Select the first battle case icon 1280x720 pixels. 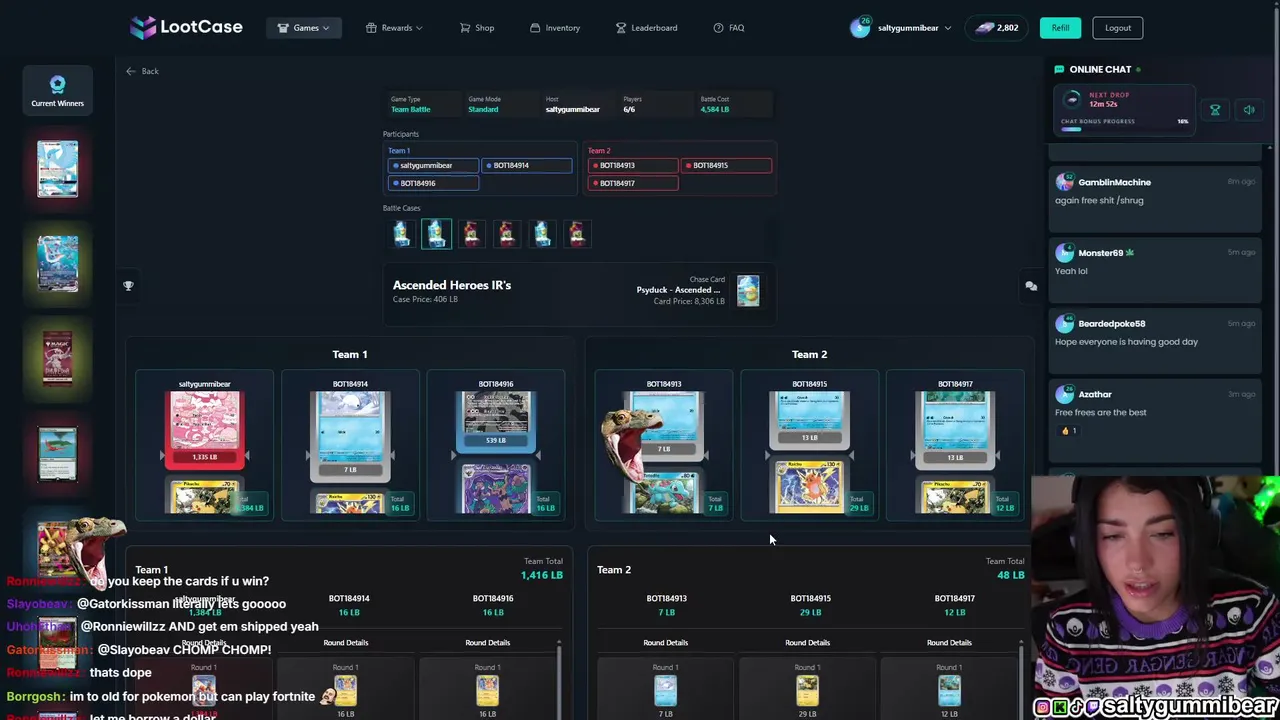402,234
